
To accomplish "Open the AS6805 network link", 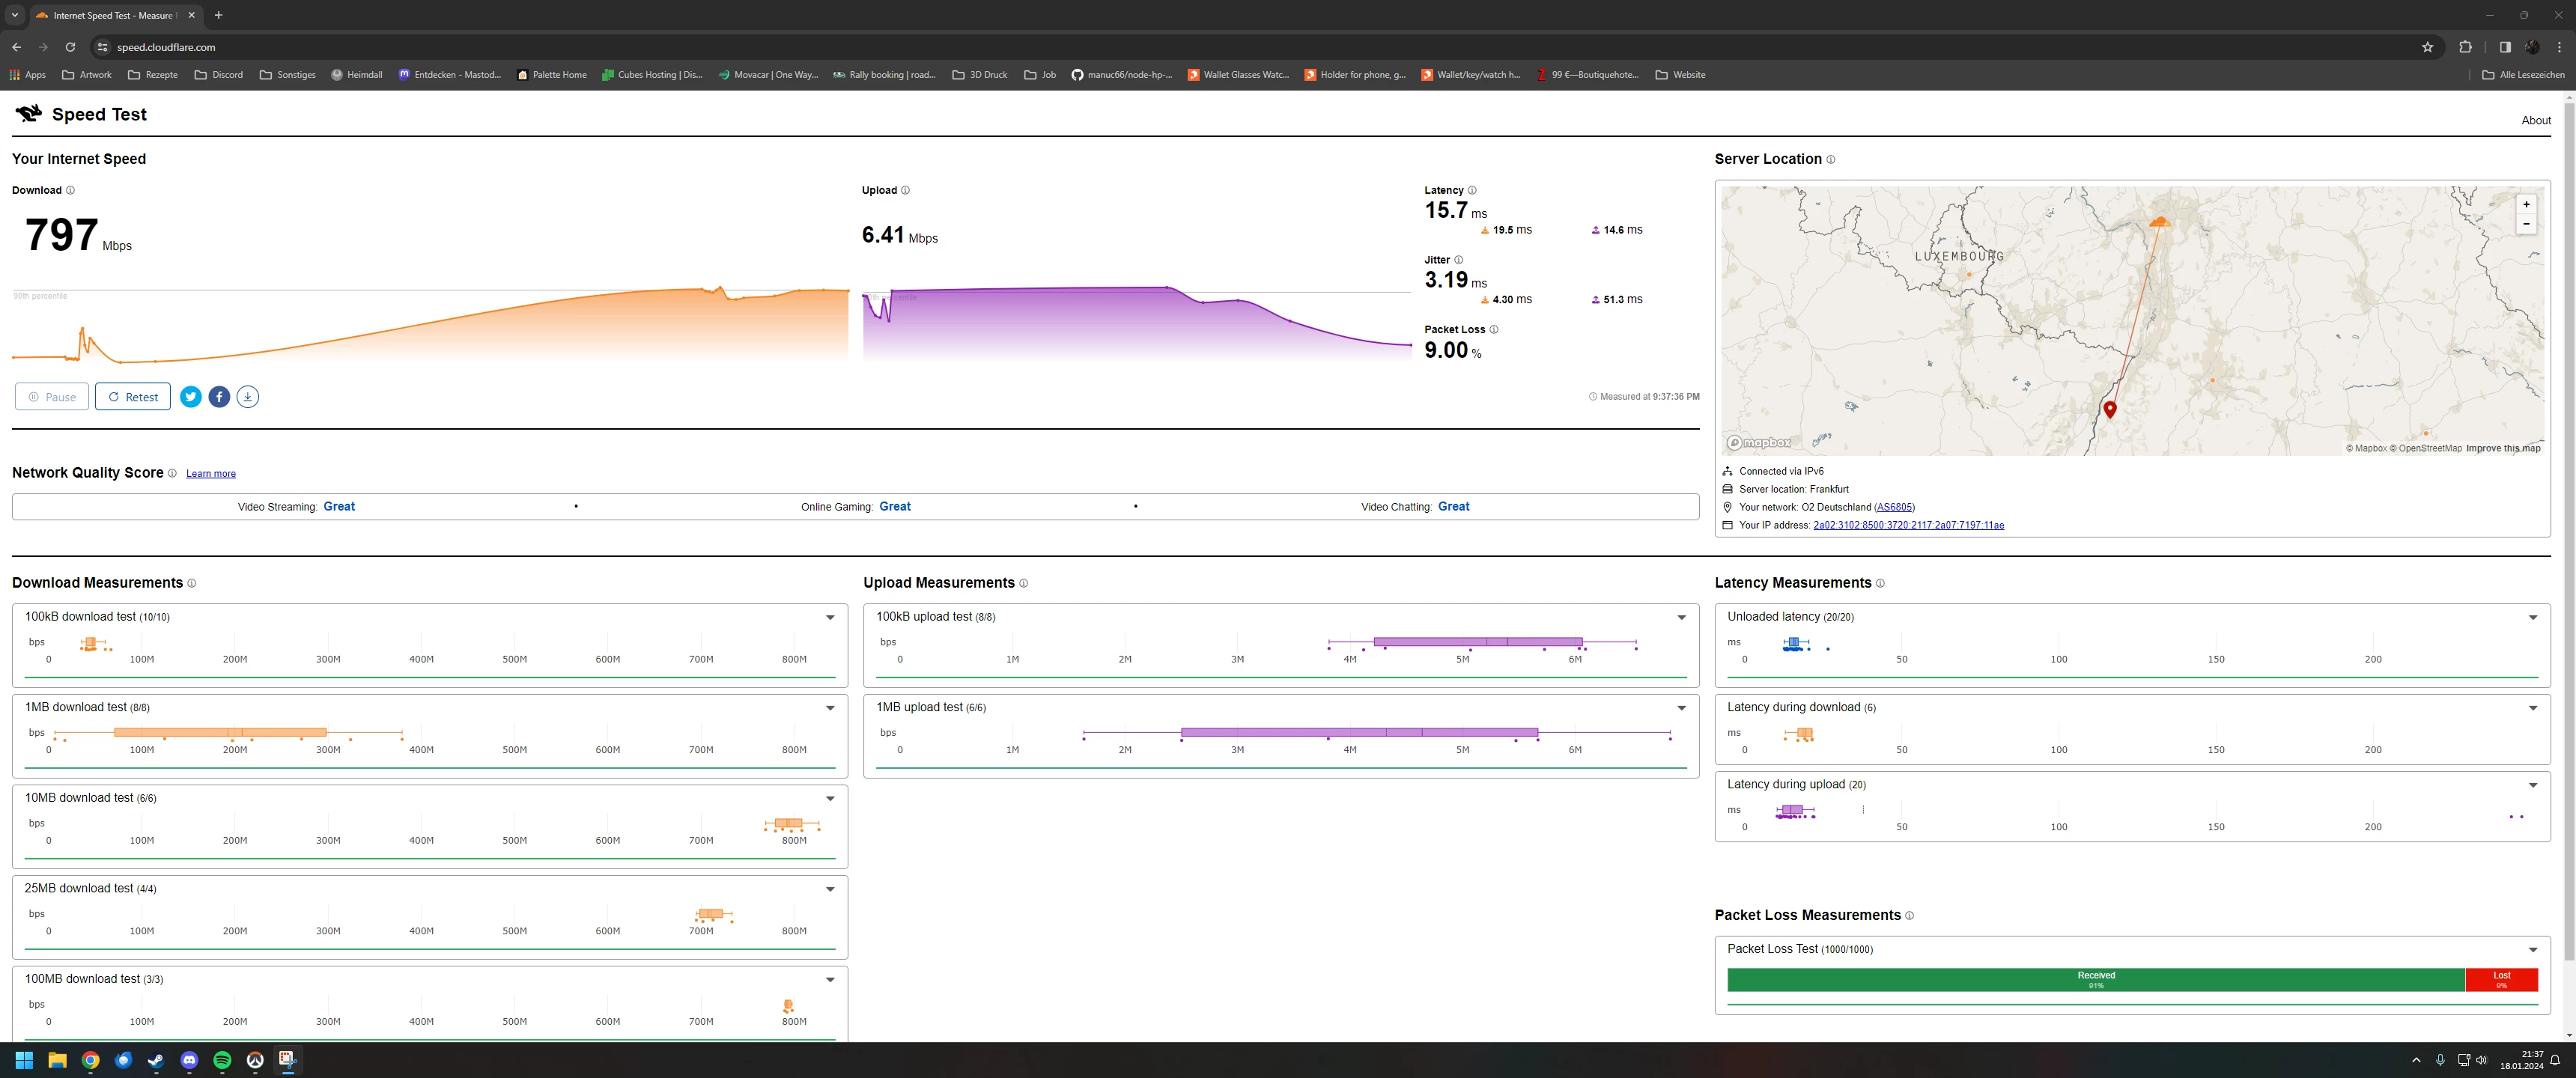I will click(1894, 507).
